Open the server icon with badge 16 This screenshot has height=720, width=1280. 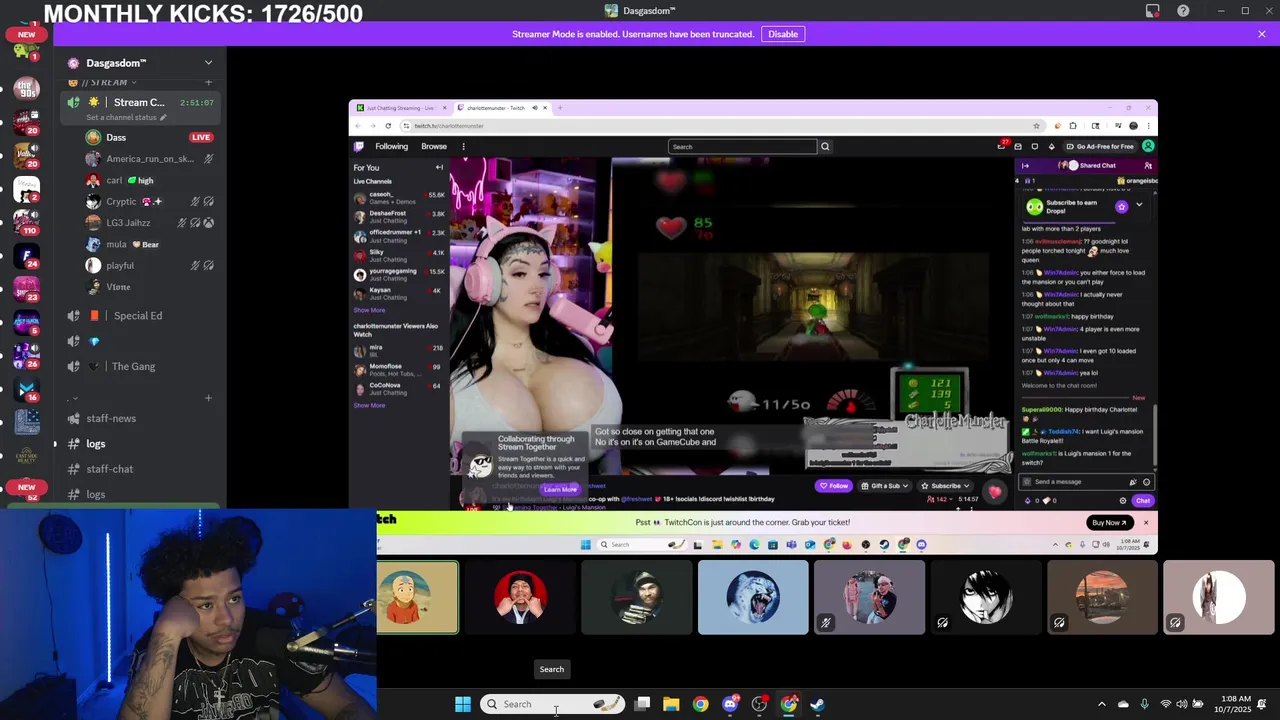(x=27, y=390)
